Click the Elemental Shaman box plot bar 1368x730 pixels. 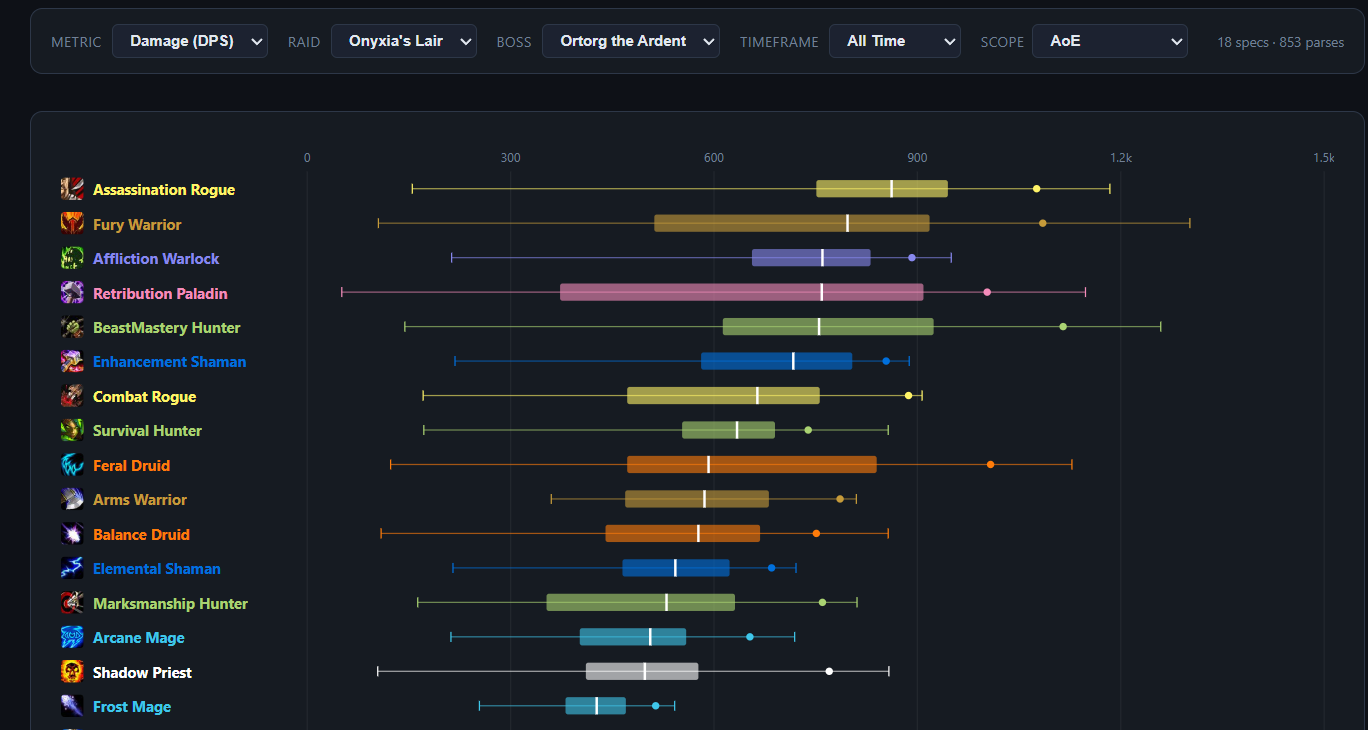tap(676, 568)
